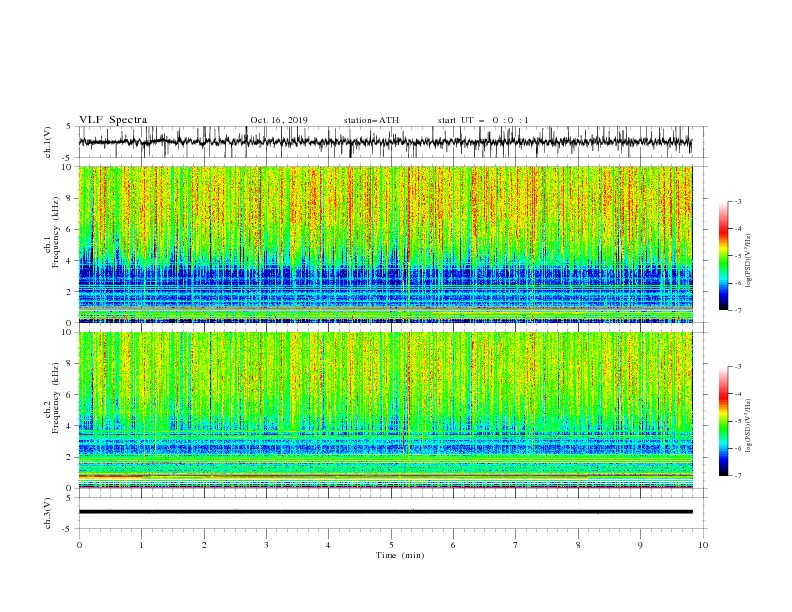Click time axis tick label '5'
Image resolution: width=792 pixels, height=612 pixels.
coord(391,545)
